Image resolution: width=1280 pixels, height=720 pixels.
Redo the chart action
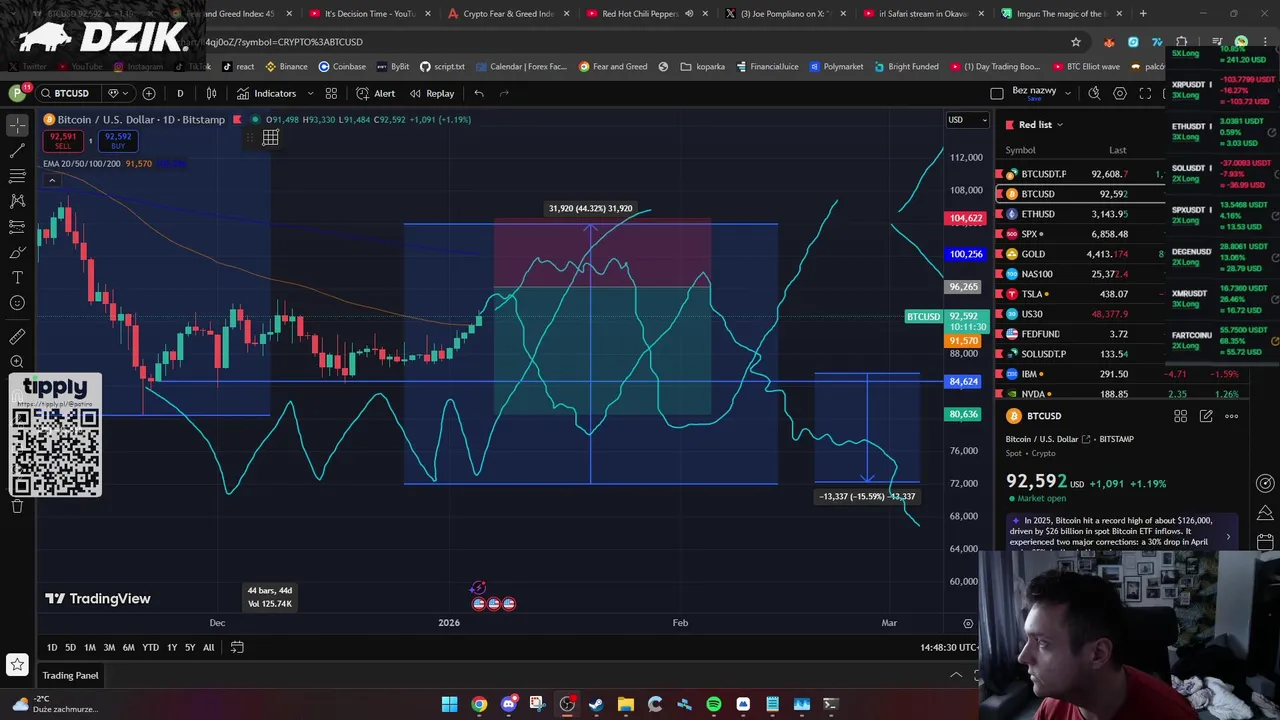504,93
